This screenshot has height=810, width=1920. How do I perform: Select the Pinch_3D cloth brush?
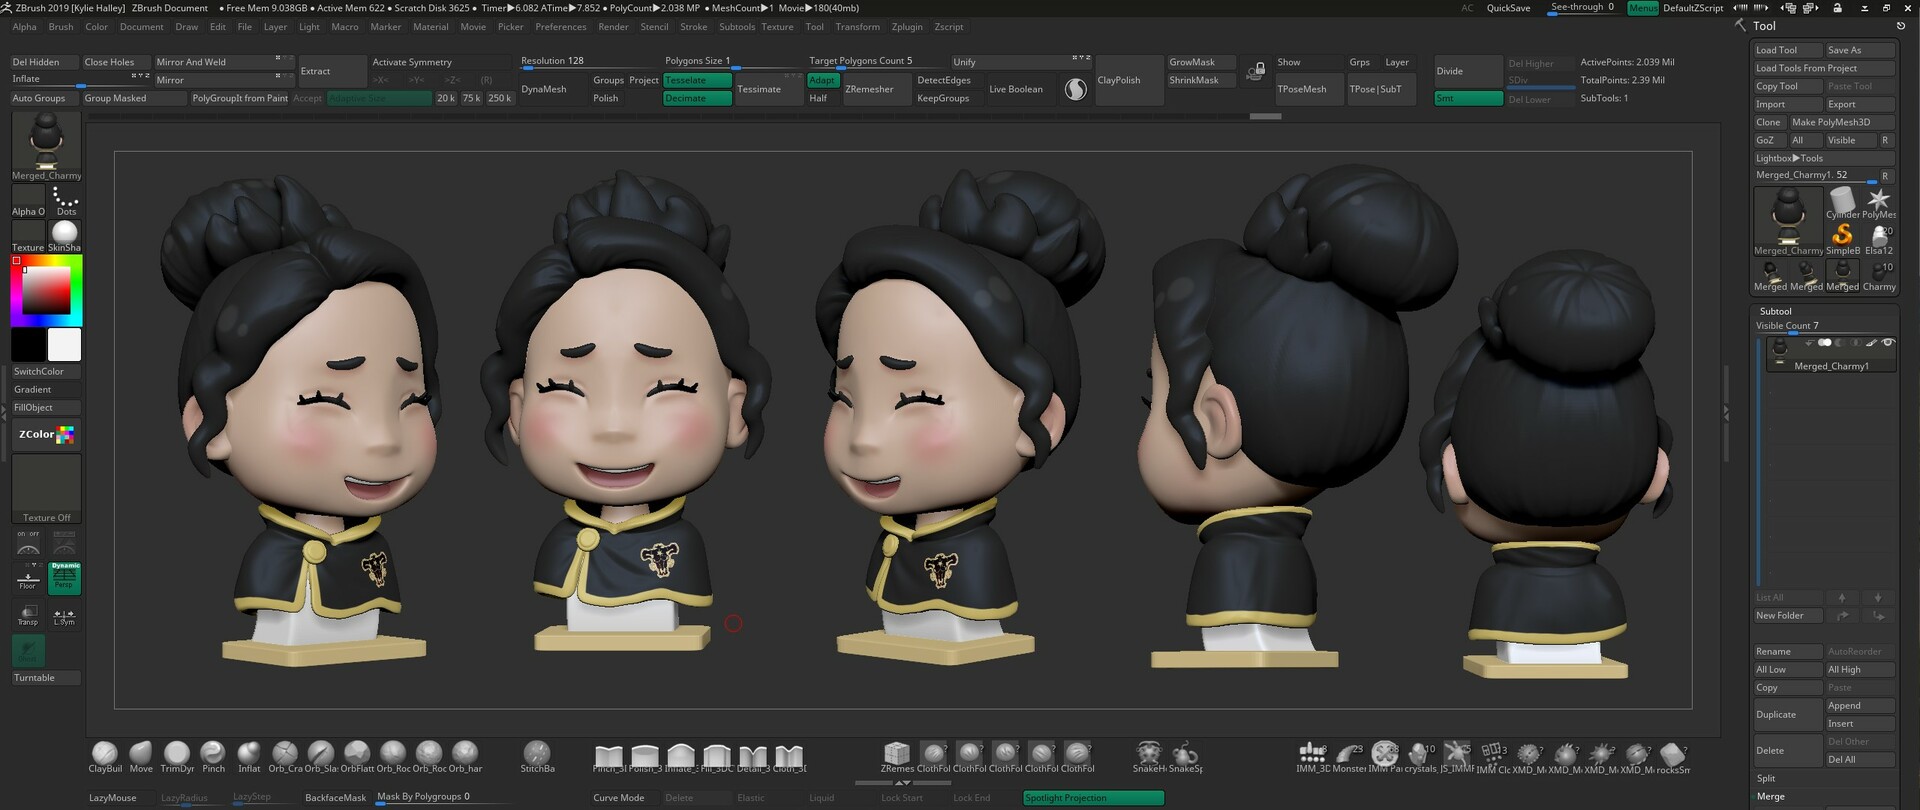[609, 757]
